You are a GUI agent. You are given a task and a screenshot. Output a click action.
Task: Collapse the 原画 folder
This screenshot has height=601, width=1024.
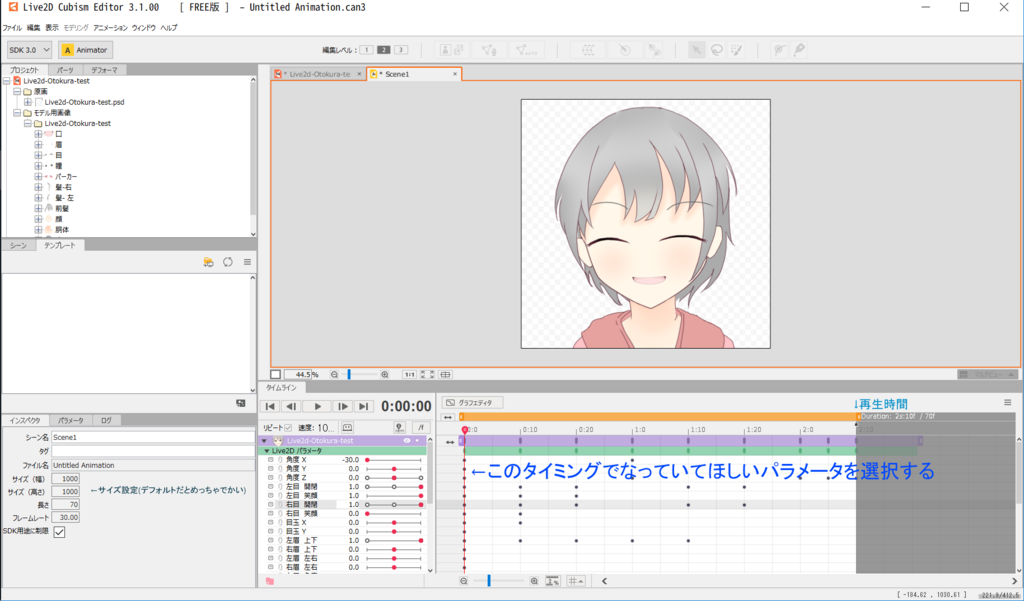click(x=18, y=91)
